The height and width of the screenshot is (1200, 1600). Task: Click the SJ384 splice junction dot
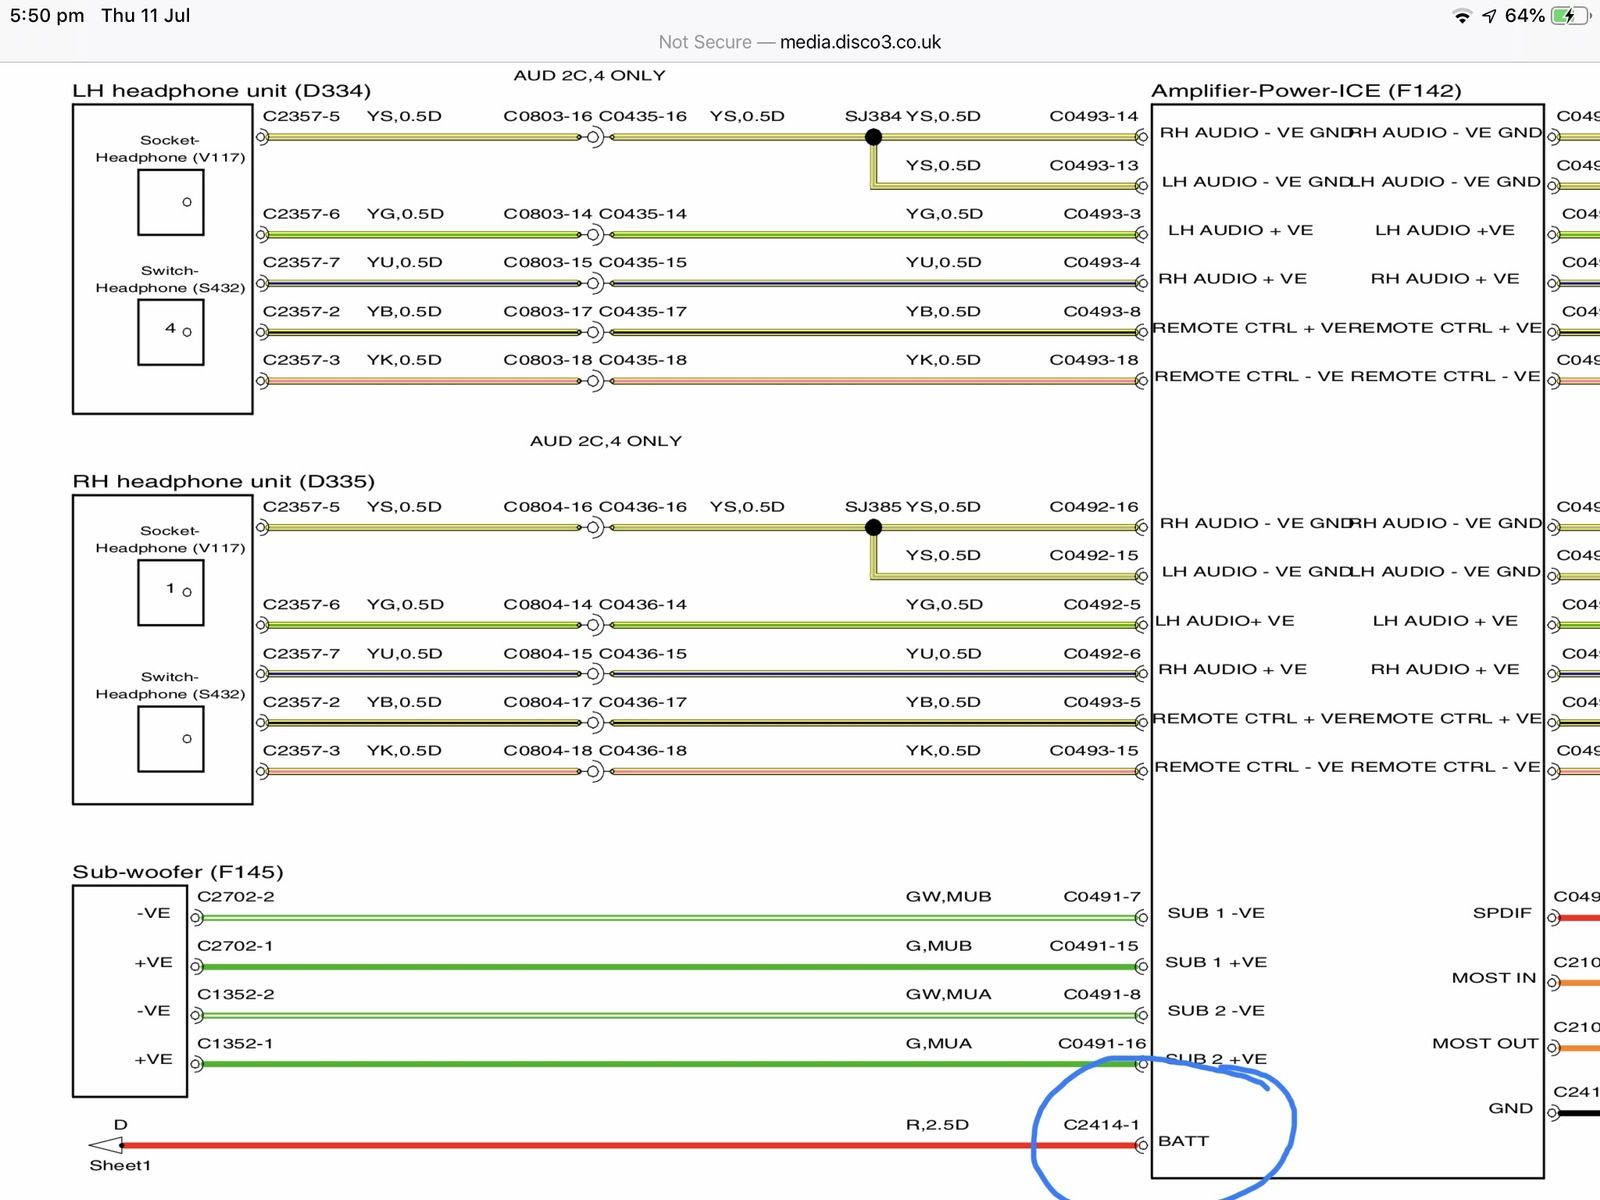tap(873, 137)
